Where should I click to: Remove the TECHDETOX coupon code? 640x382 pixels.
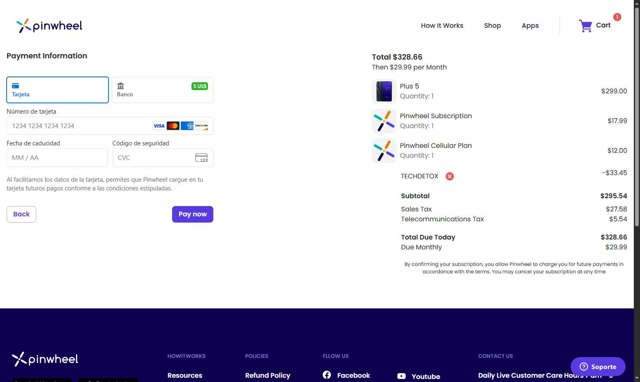(449, 176)
